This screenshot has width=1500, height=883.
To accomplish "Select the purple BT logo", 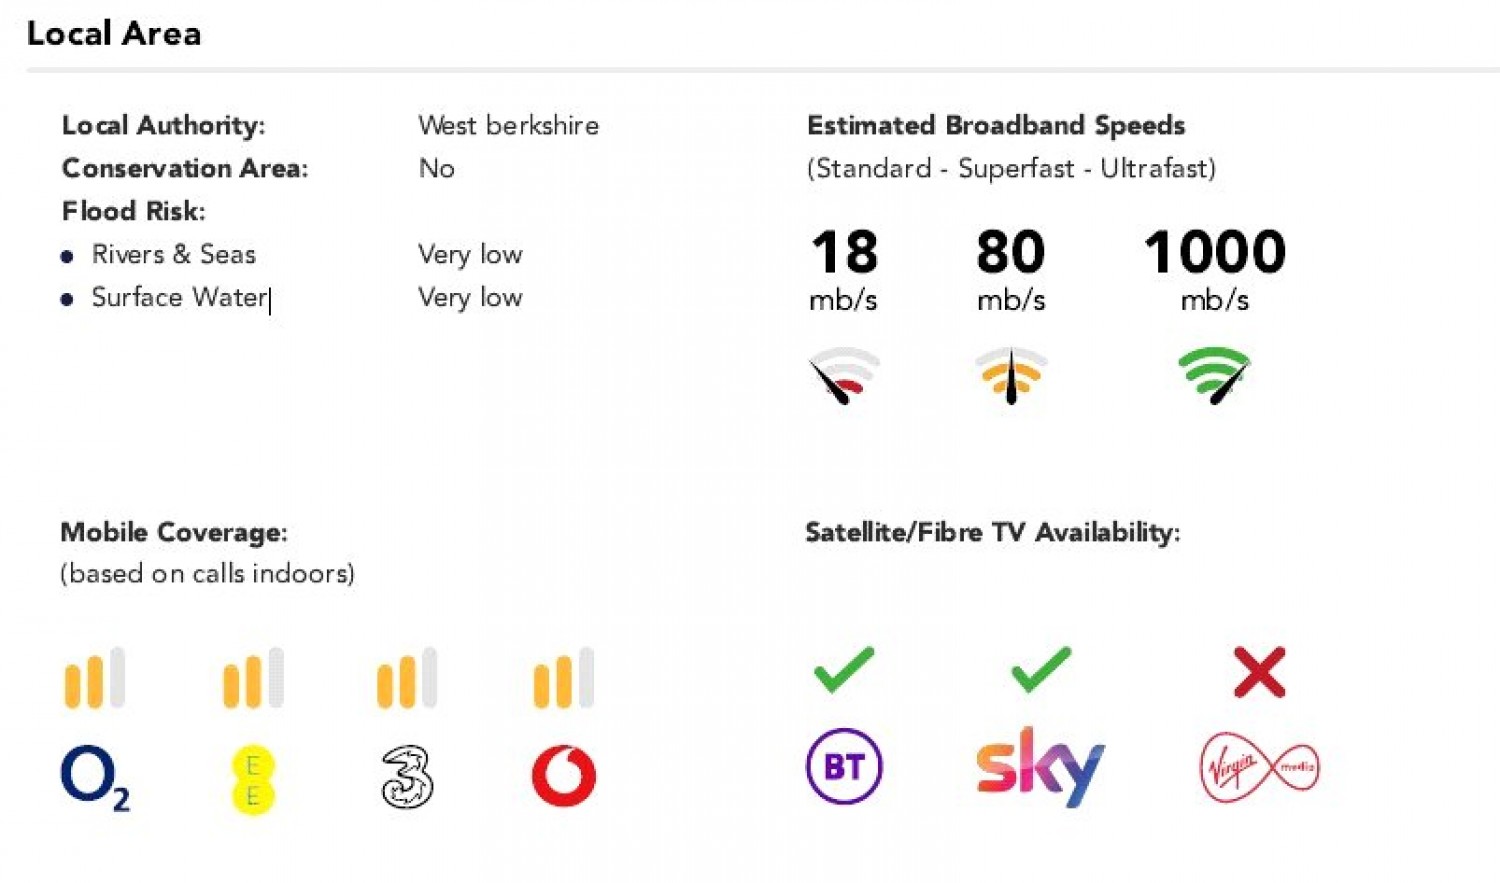I will coord(844,767).
